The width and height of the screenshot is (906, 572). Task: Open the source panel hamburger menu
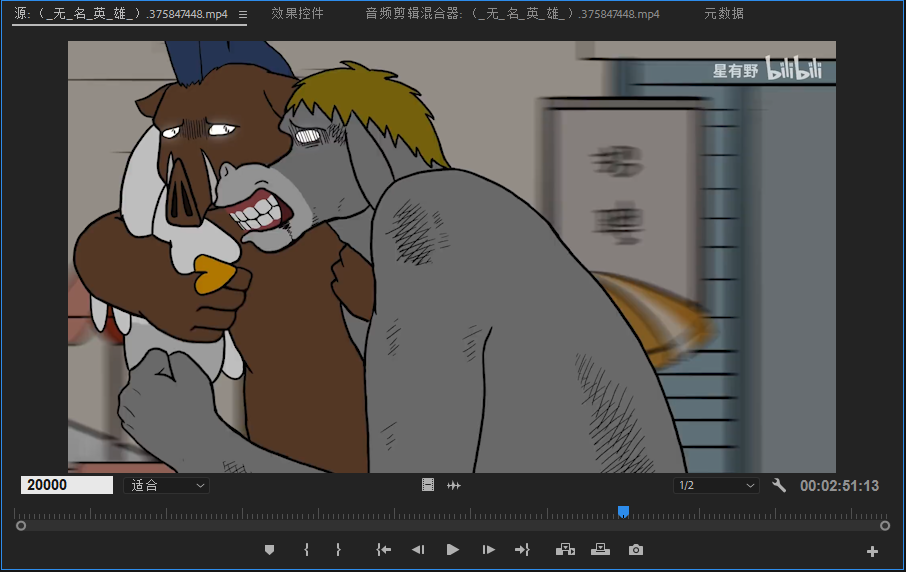click(243, 14)
